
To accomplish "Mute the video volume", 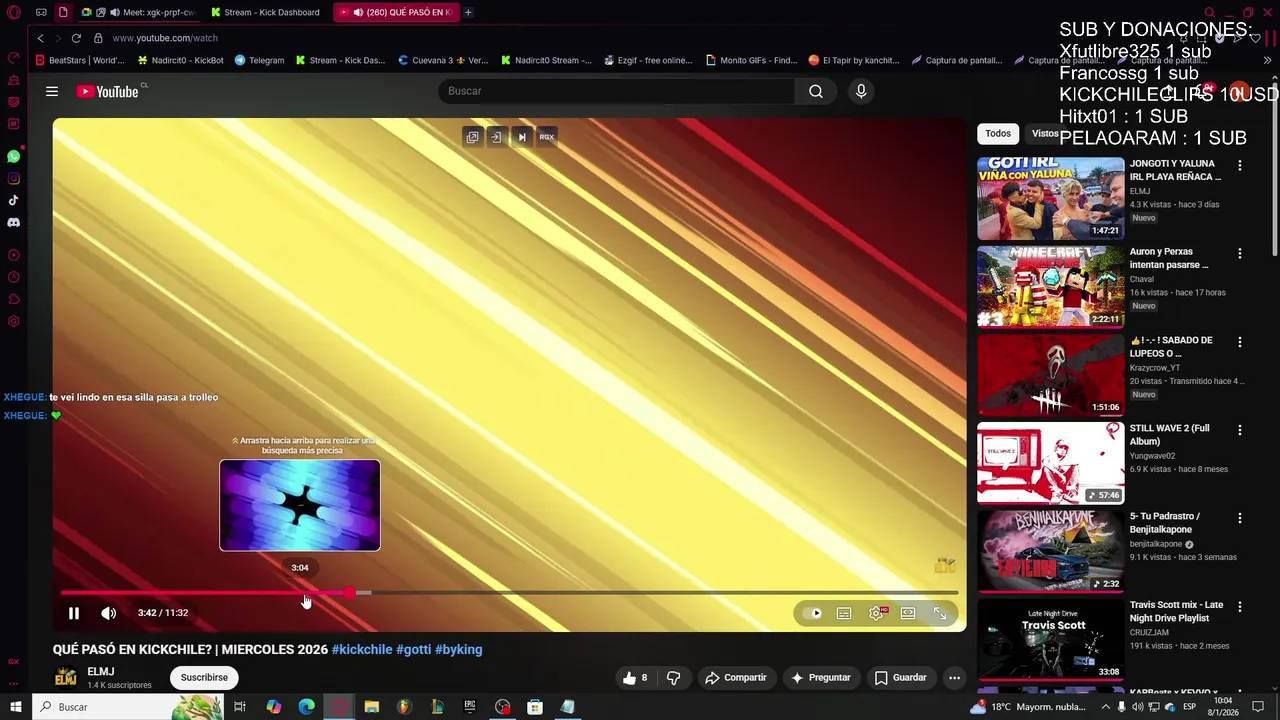I will point(108,613).
